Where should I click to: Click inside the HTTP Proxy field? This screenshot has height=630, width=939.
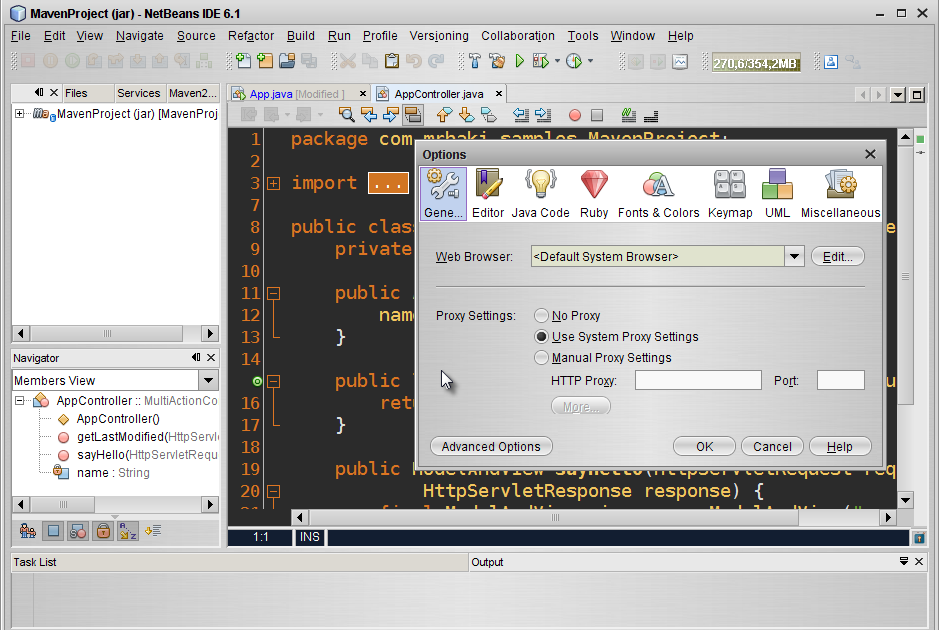click(x=697, y=379)
